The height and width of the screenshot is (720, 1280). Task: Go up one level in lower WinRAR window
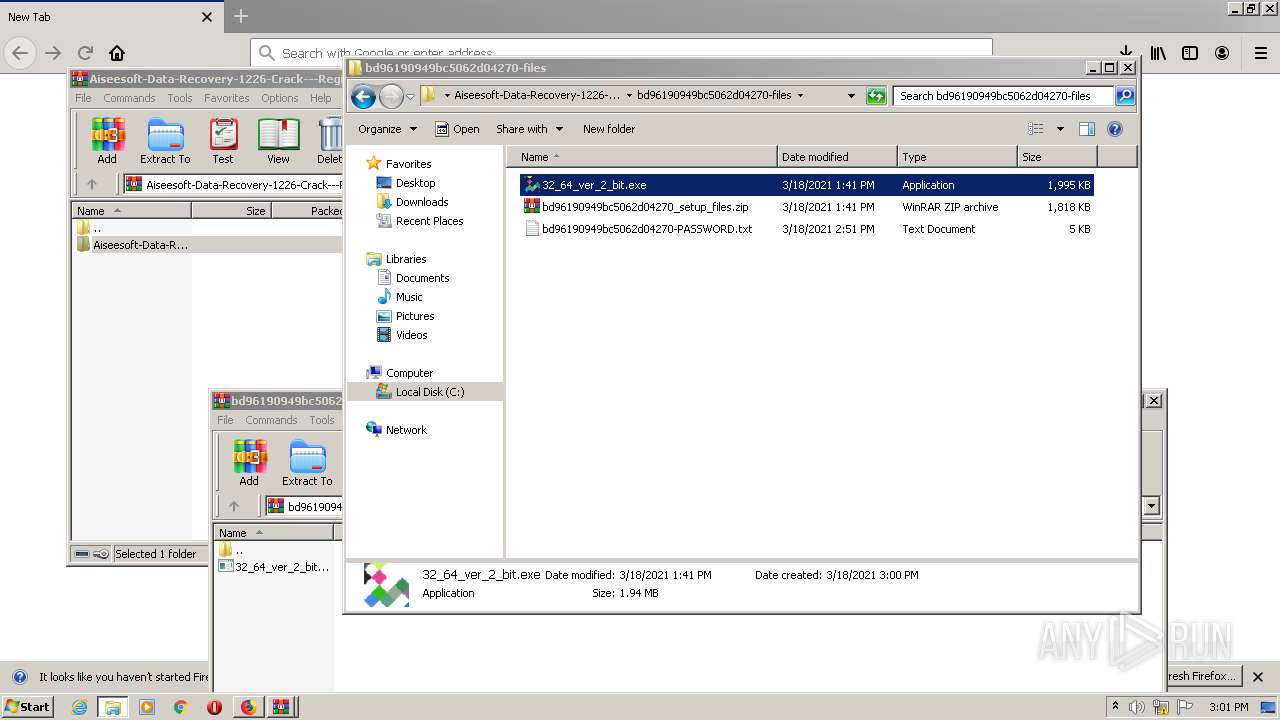pyautogui.click(x=234, y=506)
